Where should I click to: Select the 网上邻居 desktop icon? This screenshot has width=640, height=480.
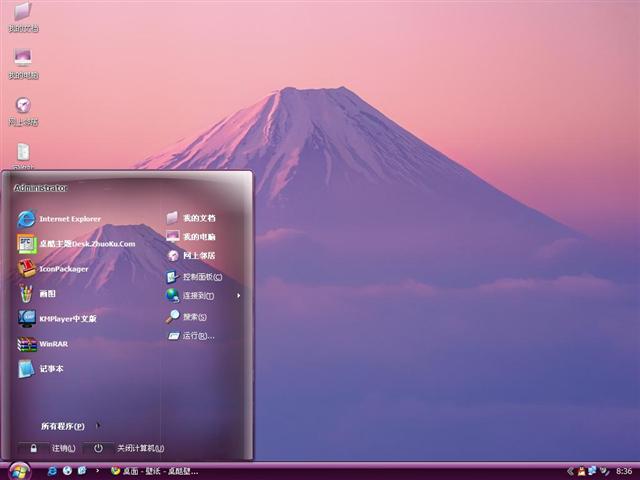[23, 111]
